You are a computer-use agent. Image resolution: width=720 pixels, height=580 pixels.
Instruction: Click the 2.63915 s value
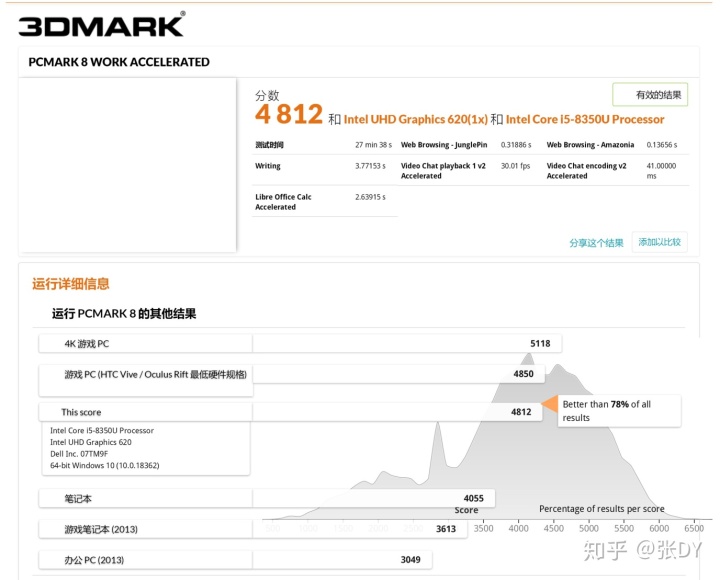click(x=370, y=197)
